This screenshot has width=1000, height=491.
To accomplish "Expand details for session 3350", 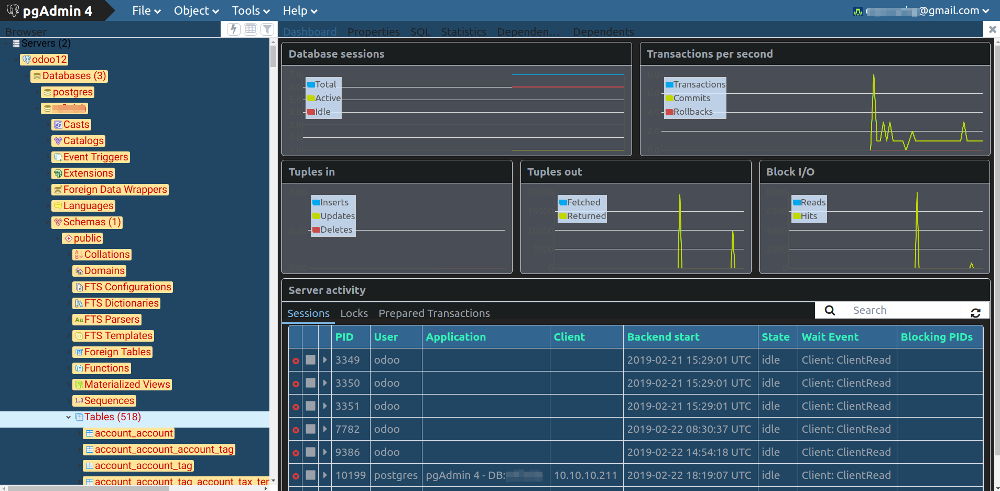I will coord(325,383).
